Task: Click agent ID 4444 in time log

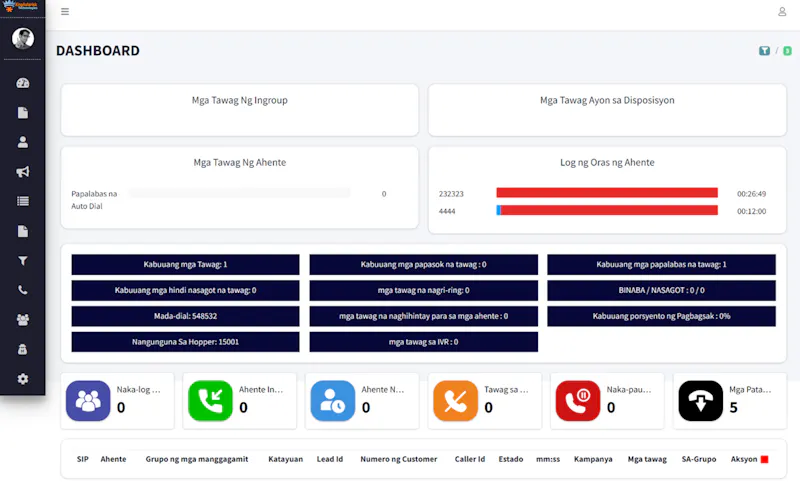Action: [x=447, y=211]
